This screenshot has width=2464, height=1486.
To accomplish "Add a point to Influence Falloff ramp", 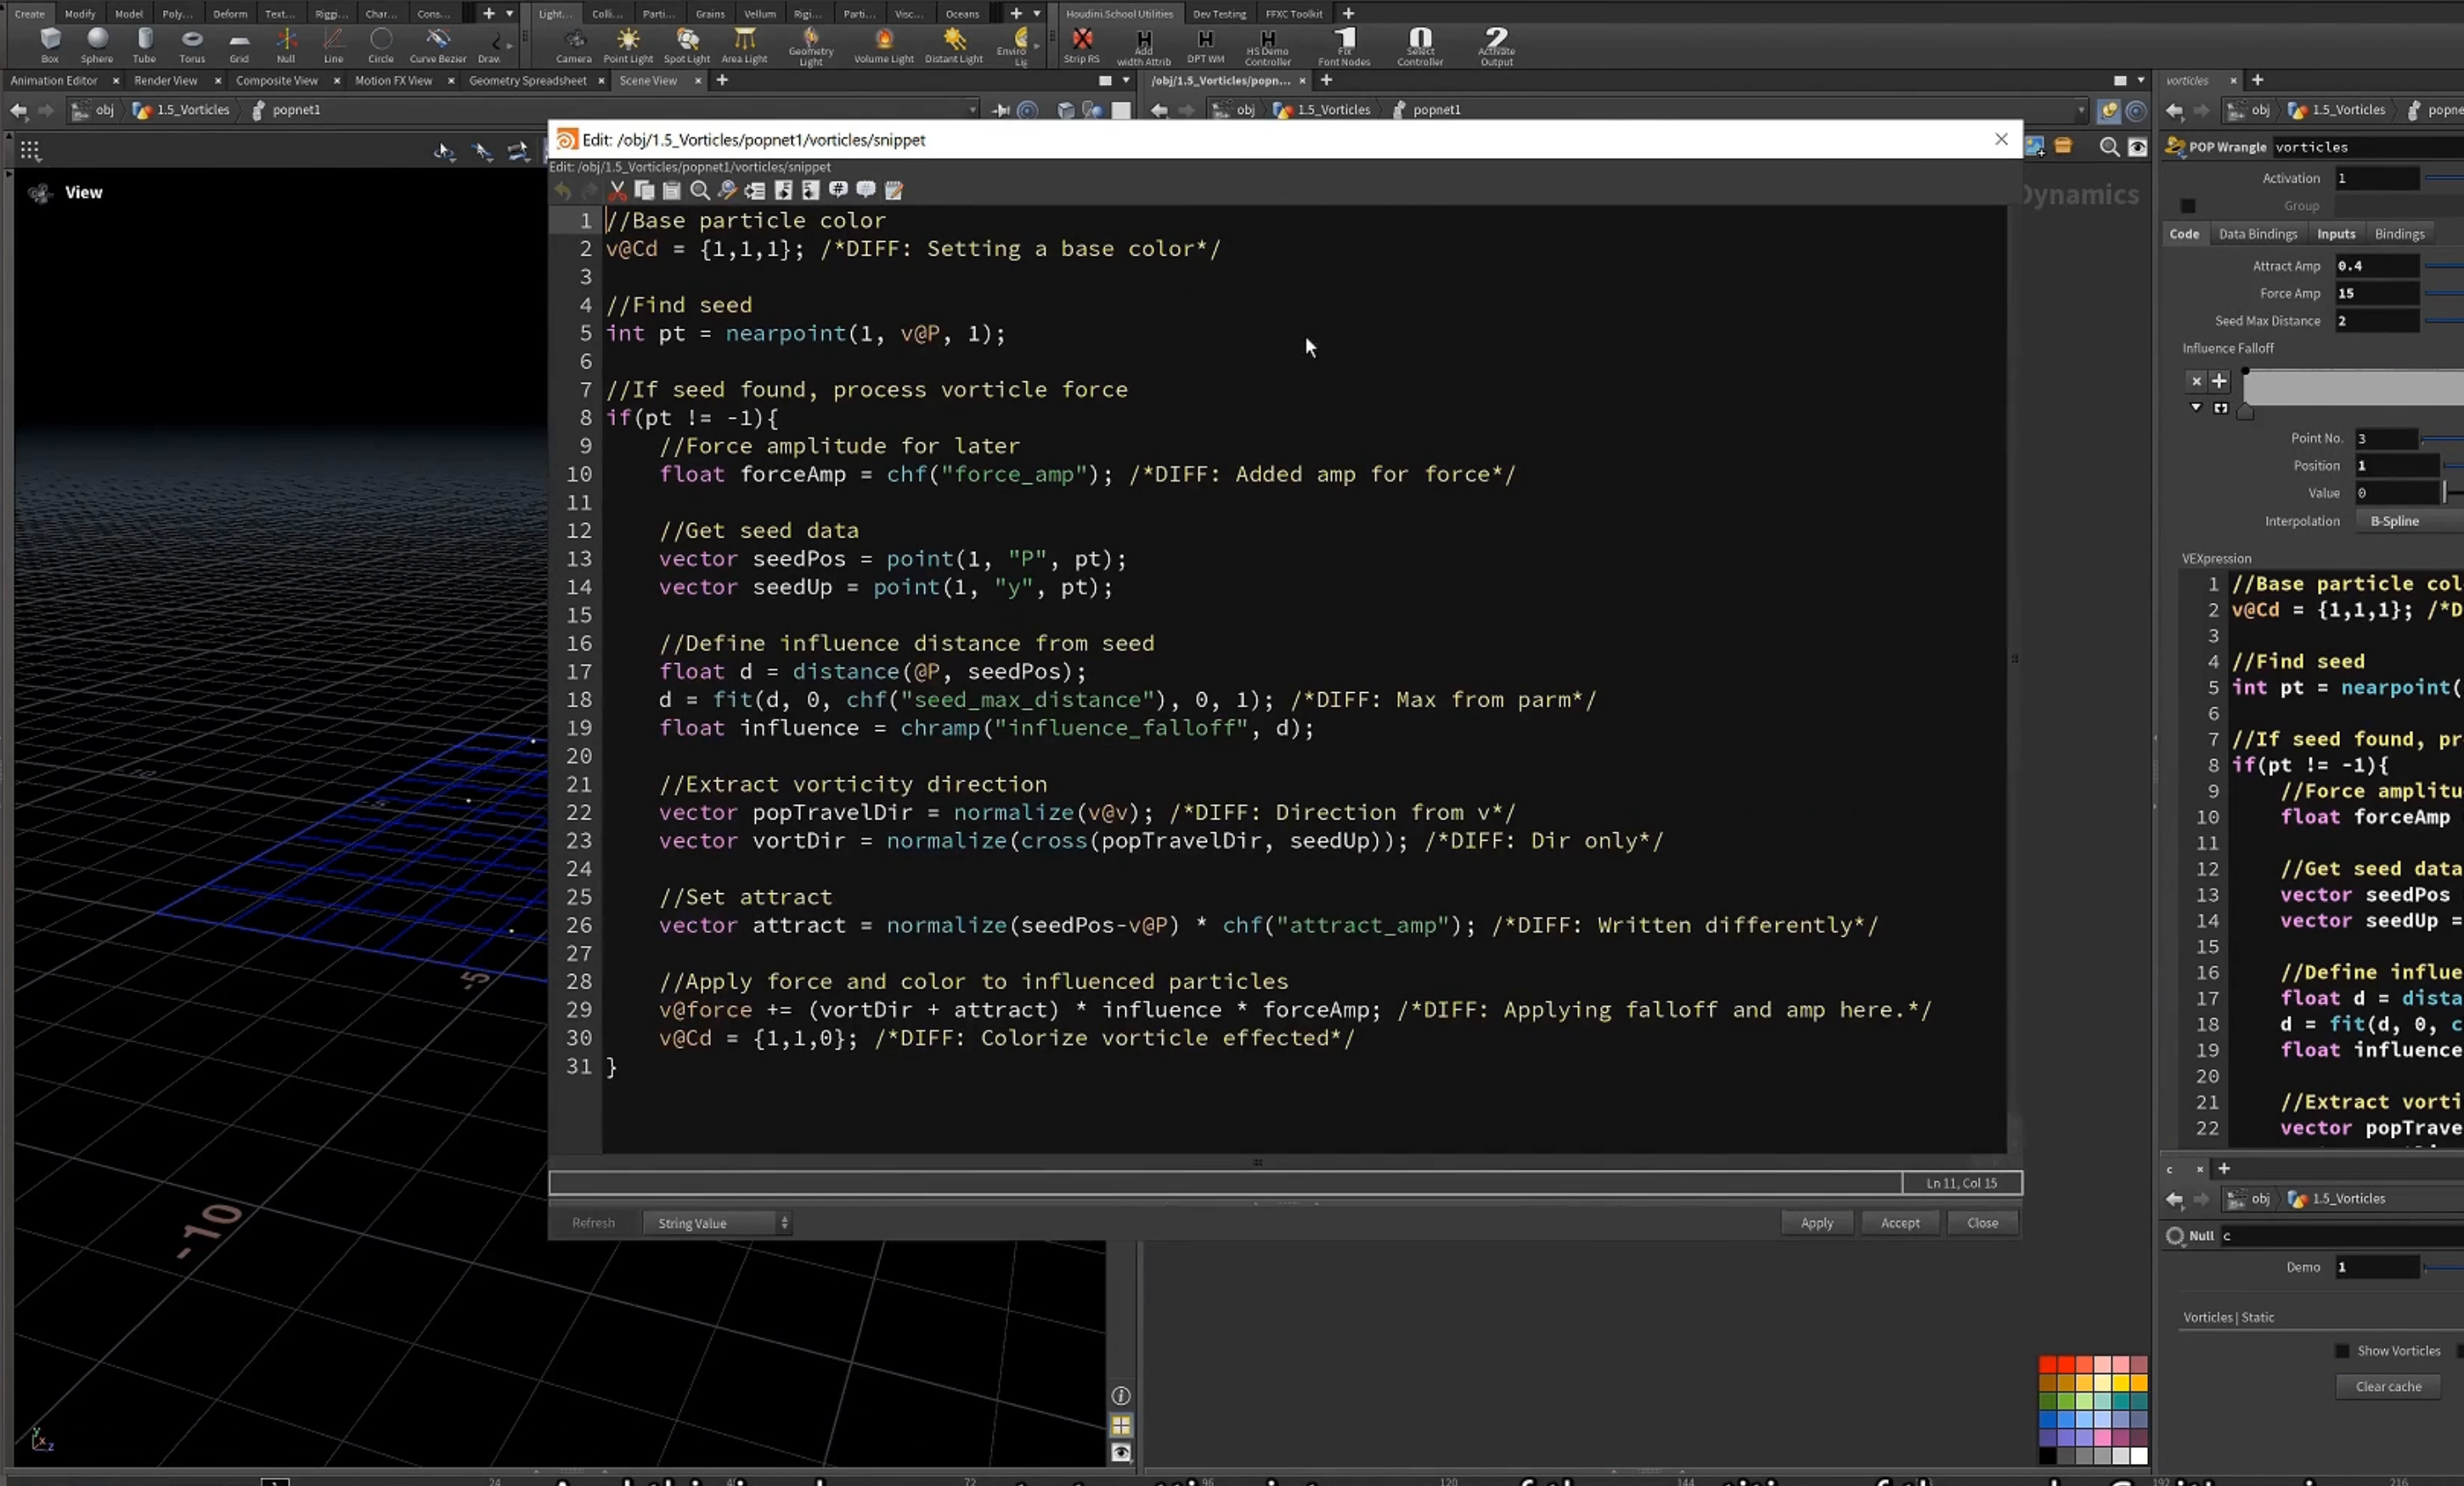I will (x=2219, y=381).
